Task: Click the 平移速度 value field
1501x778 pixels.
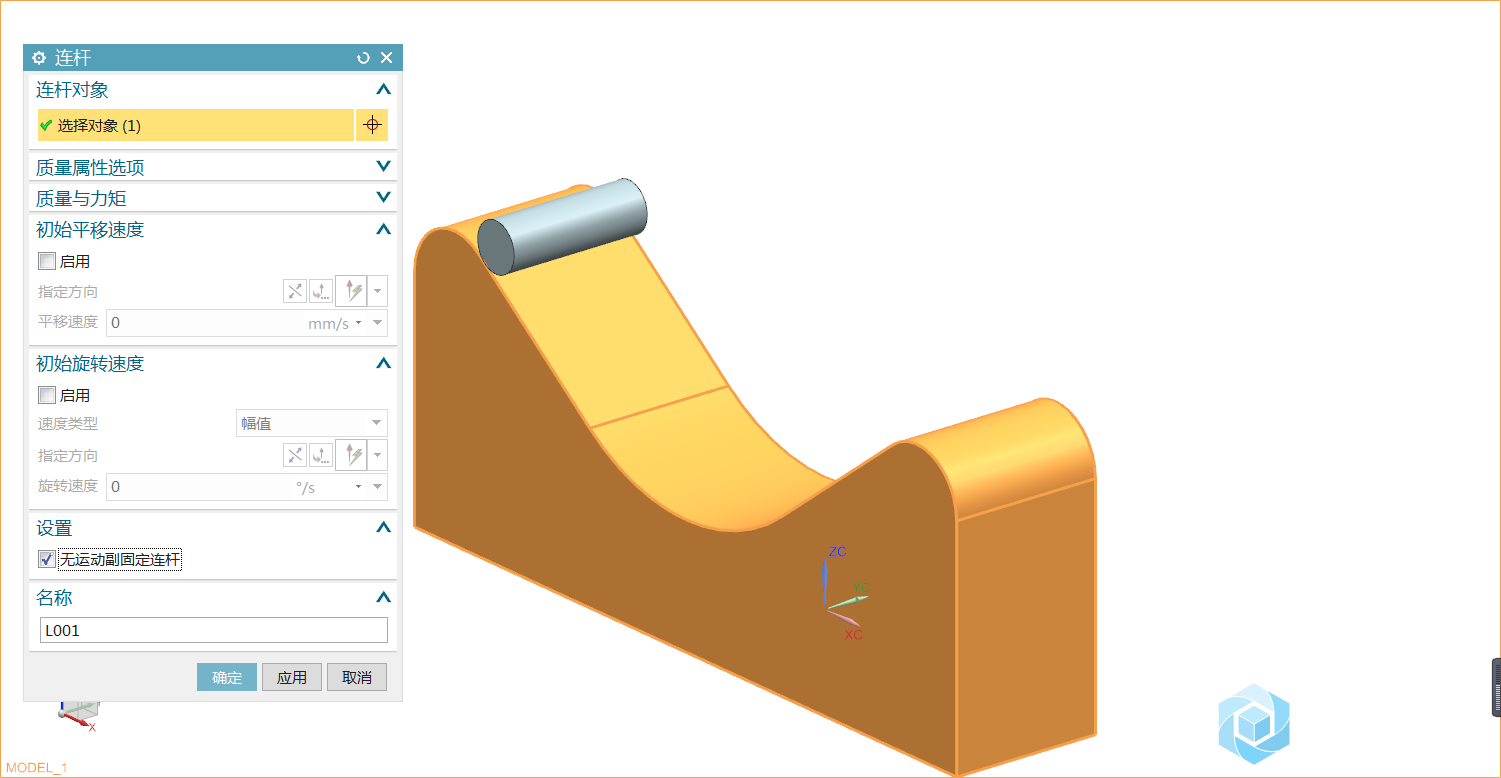Action: (x=203, y=323)
